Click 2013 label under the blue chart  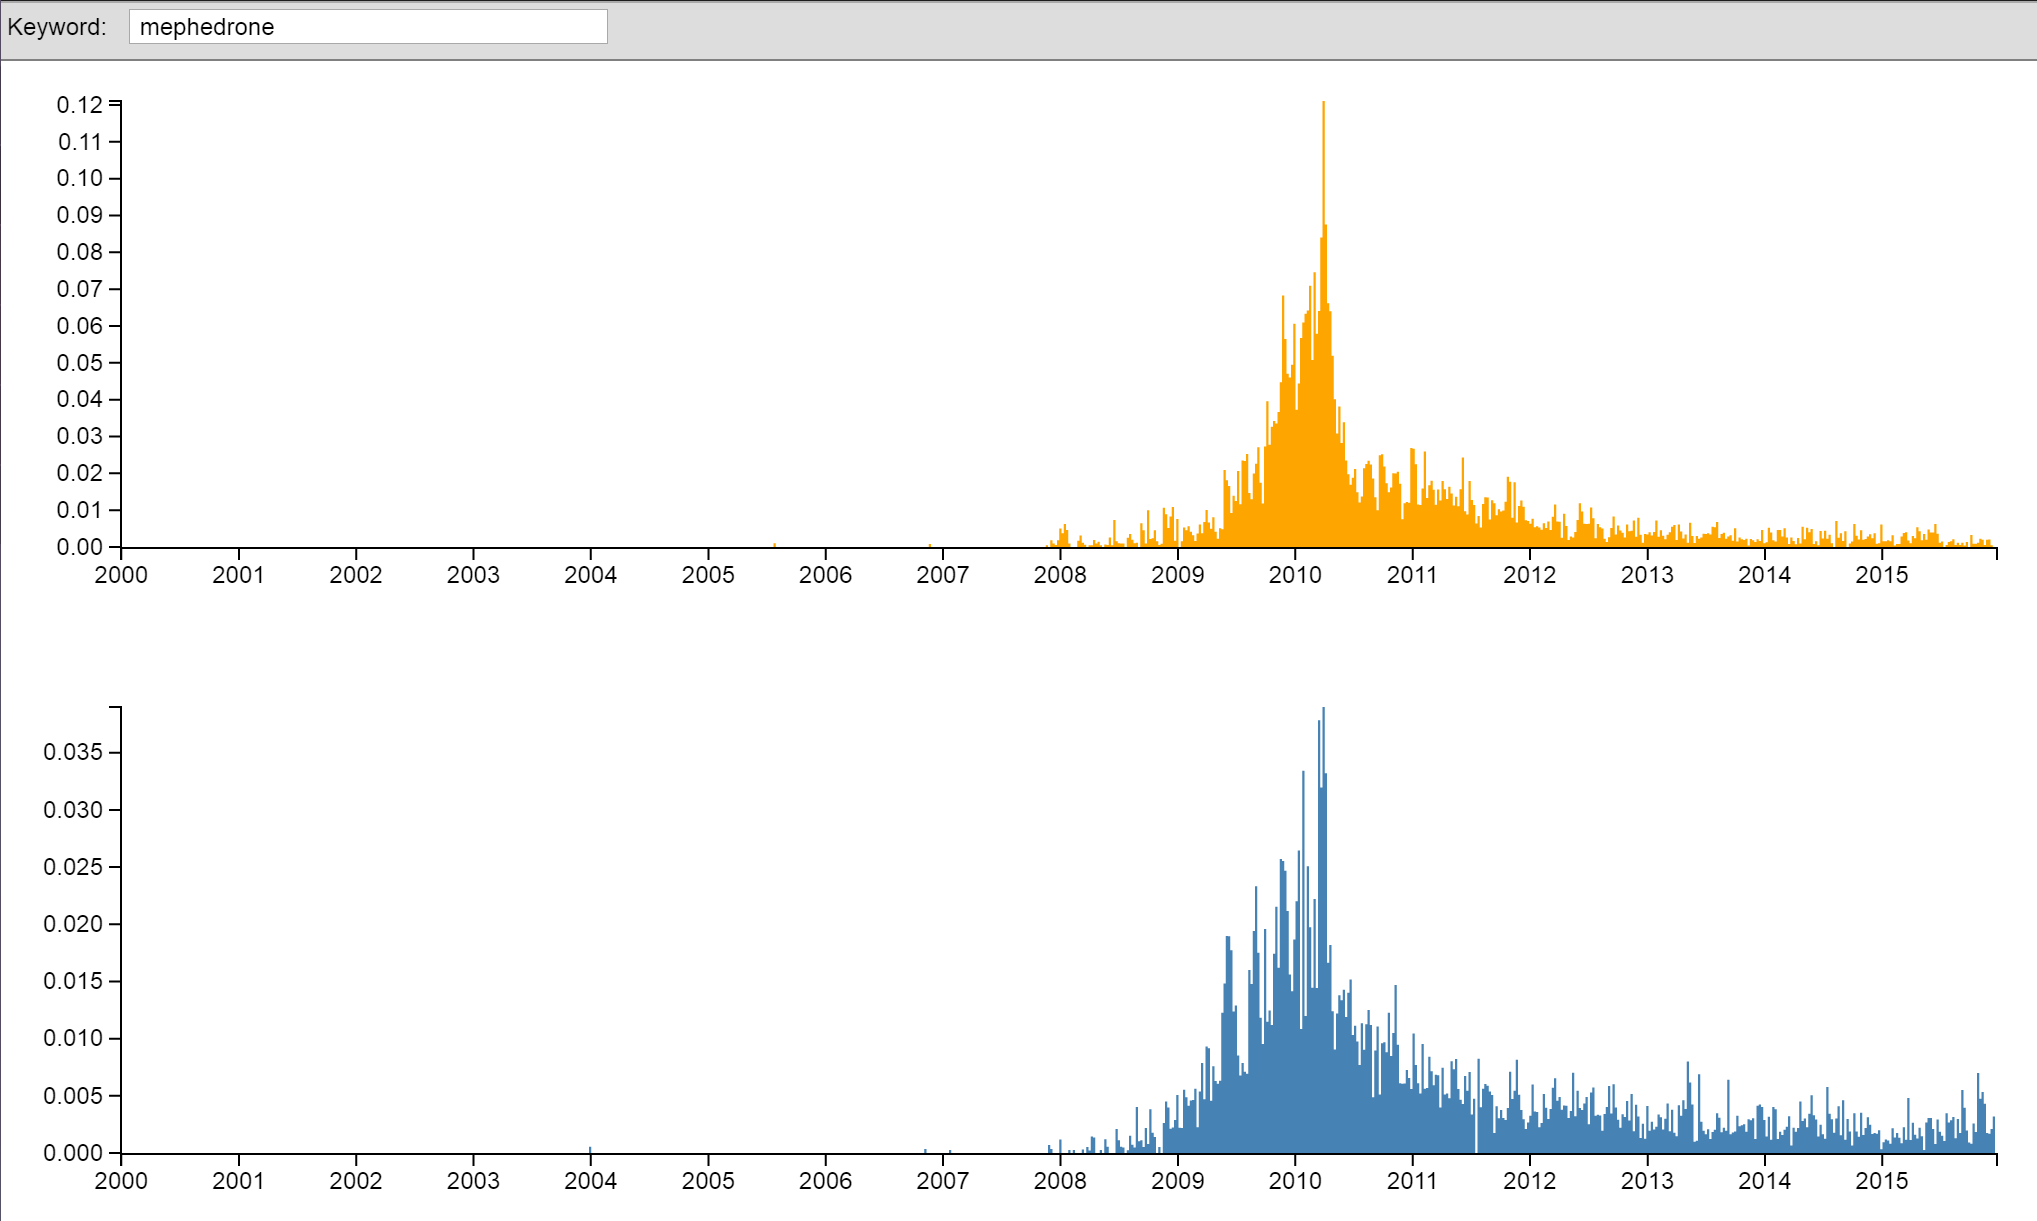(1647, 1181)
